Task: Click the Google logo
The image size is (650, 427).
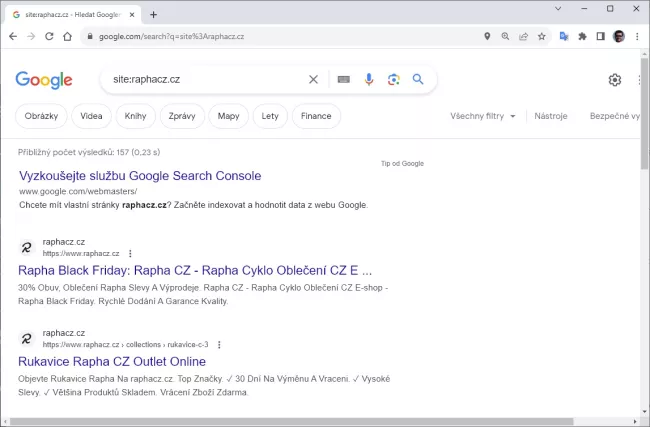Action: point(44,80)
